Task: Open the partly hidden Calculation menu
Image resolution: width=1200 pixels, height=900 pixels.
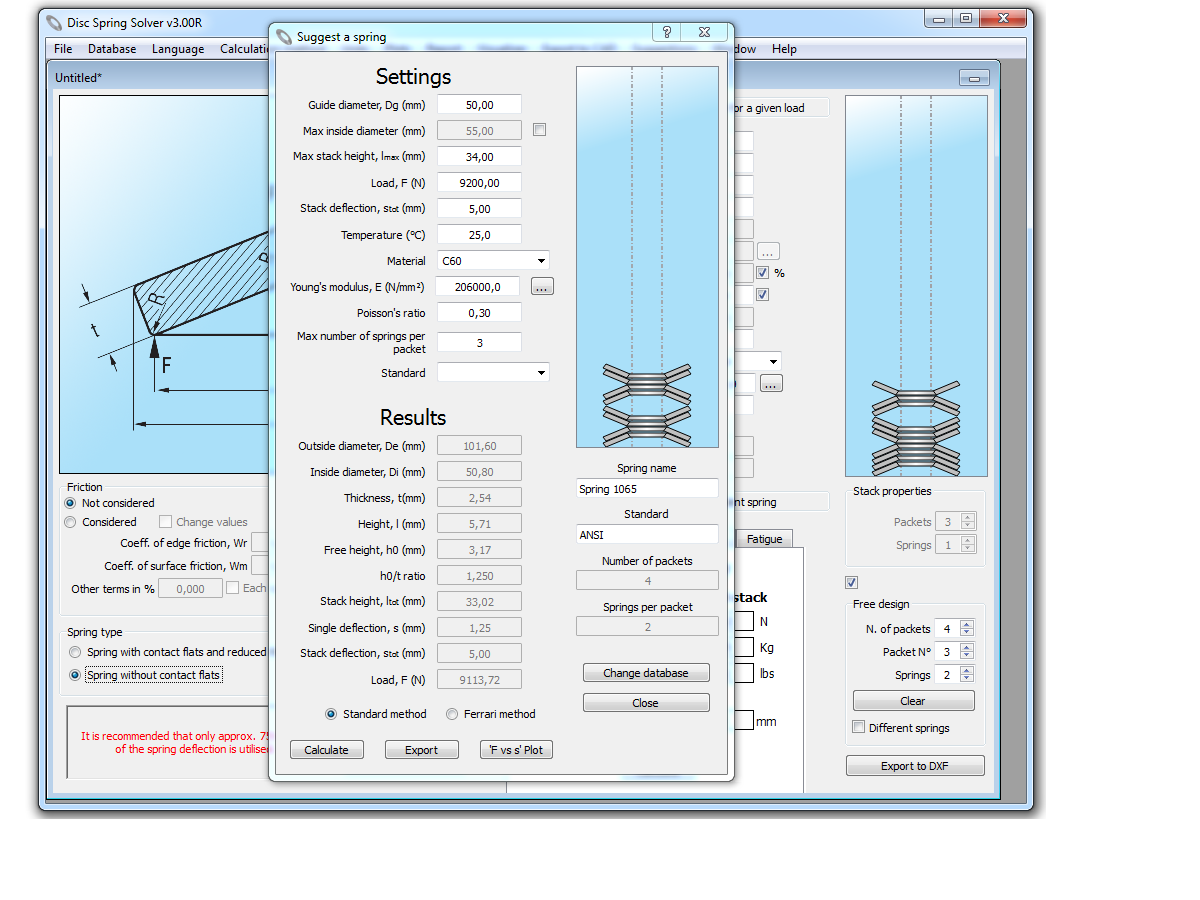Action: coord(243,49)
